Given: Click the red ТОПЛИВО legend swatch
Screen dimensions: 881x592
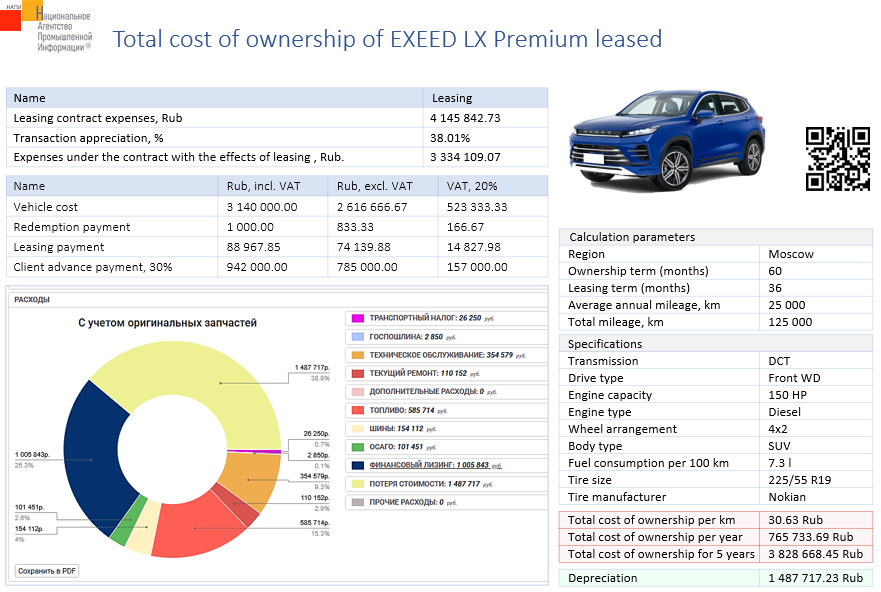Looking at the screenshot, I should click(357, 411).
